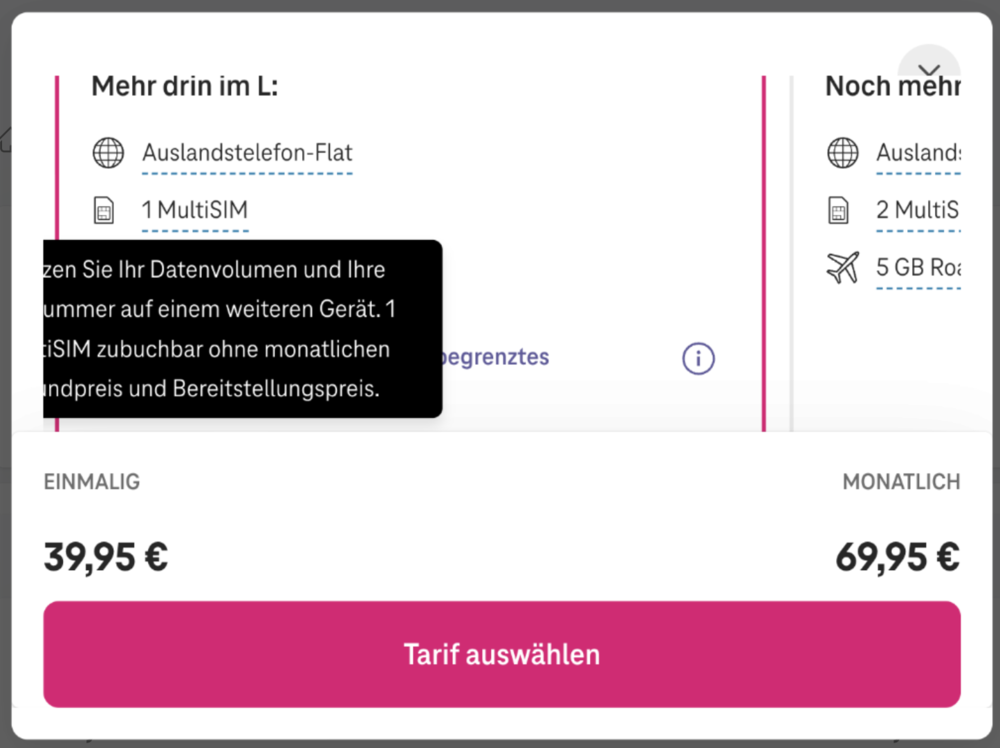Click the Noch mehr column heading

click(x=893, y=86)
